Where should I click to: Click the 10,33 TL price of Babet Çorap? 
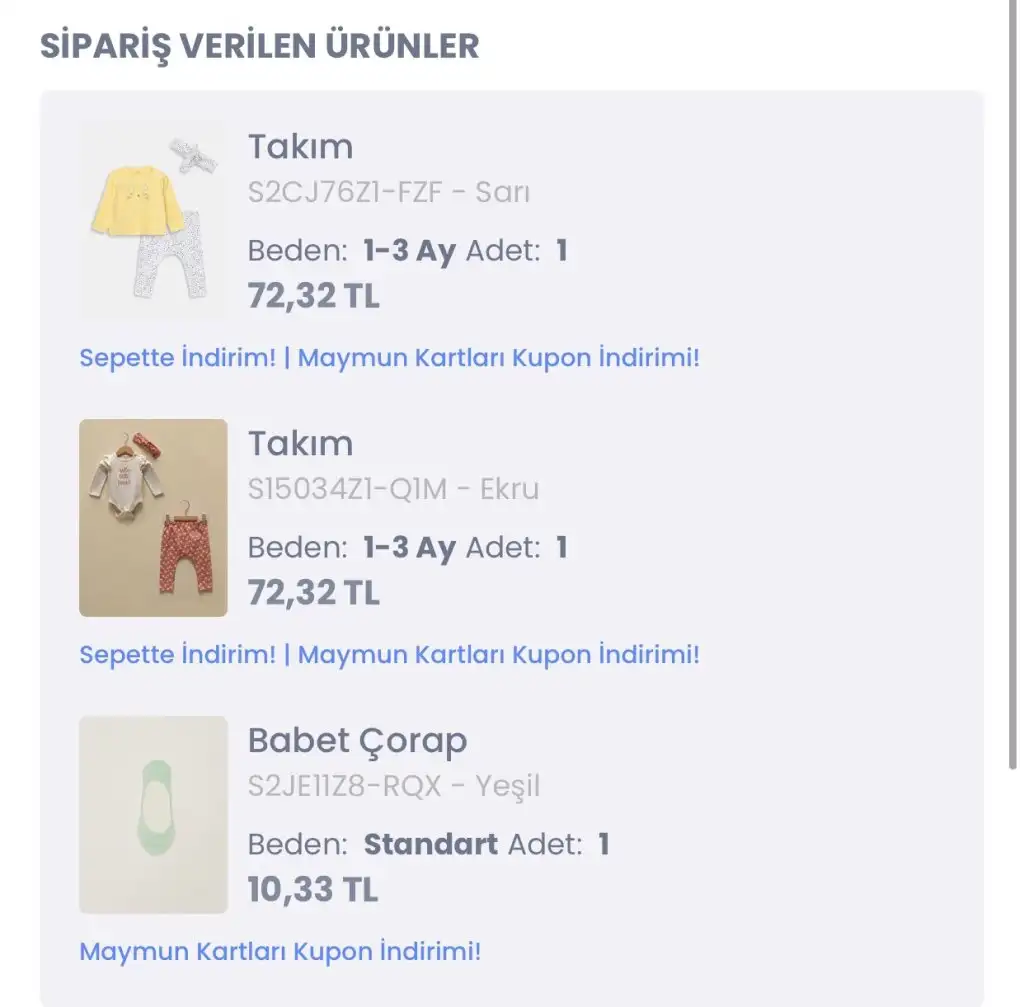point(313,889)
